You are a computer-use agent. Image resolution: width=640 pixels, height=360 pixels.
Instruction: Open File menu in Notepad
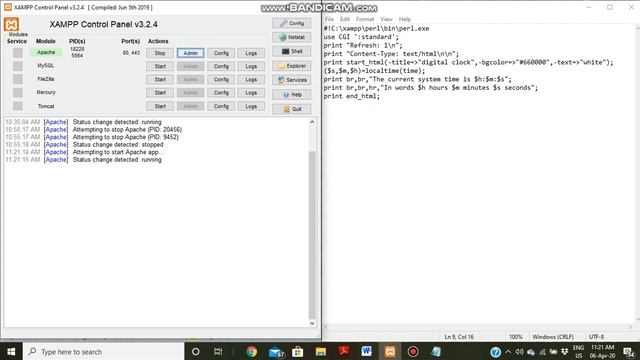coord(329,19)
